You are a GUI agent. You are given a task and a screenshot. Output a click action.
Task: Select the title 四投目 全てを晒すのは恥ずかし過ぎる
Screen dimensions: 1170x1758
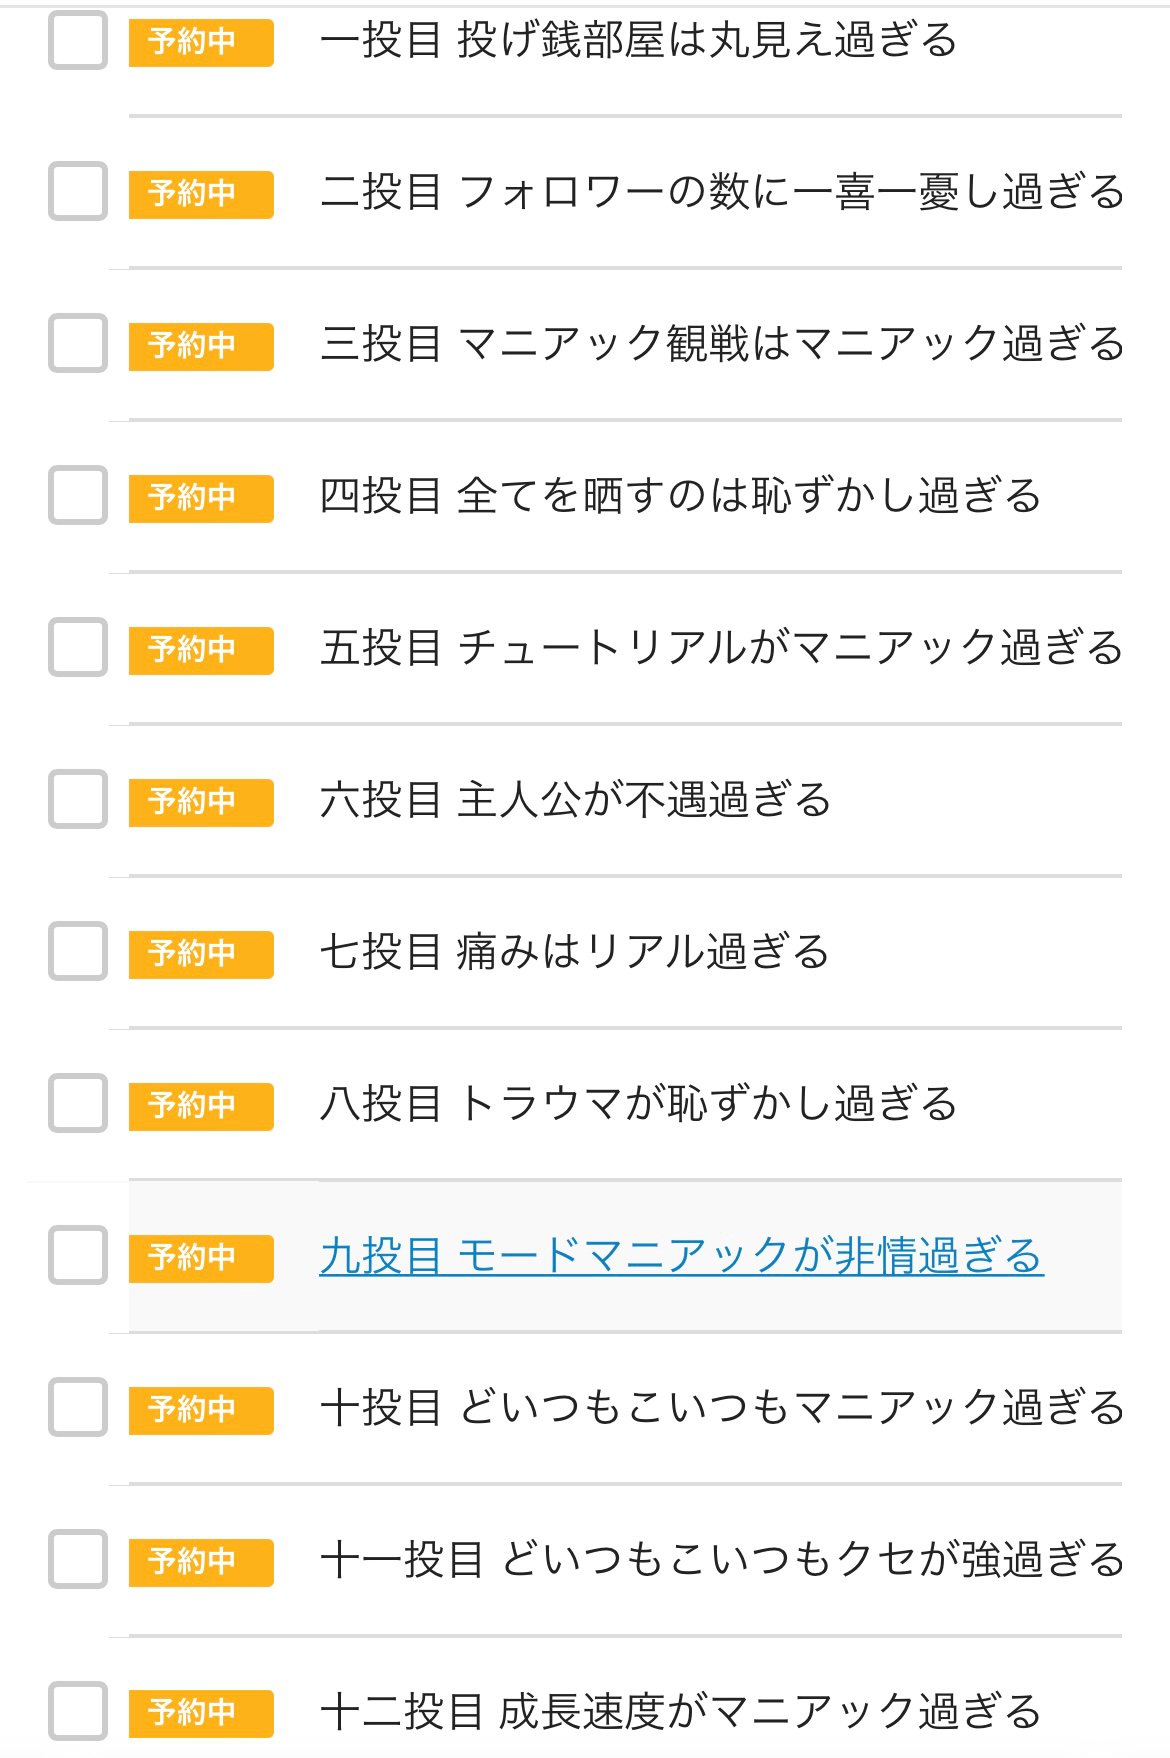pos(680,496)
